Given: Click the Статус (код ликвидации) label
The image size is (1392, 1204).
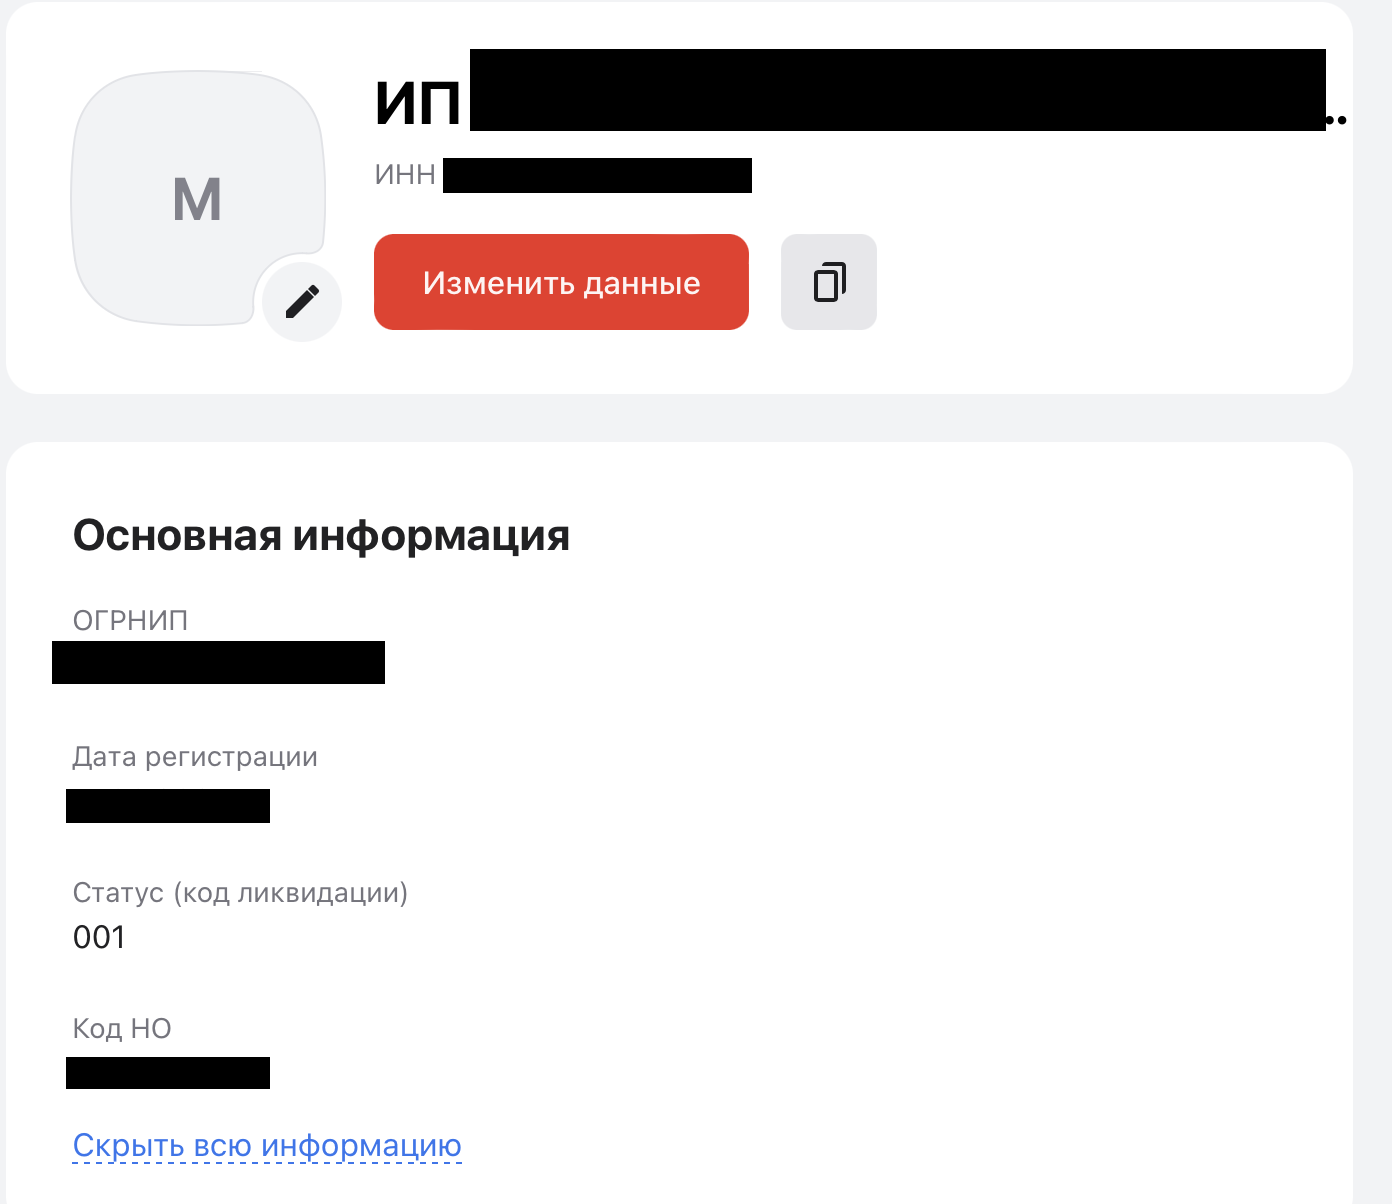Looking at the screenshot, I should (x=240, y=893).
